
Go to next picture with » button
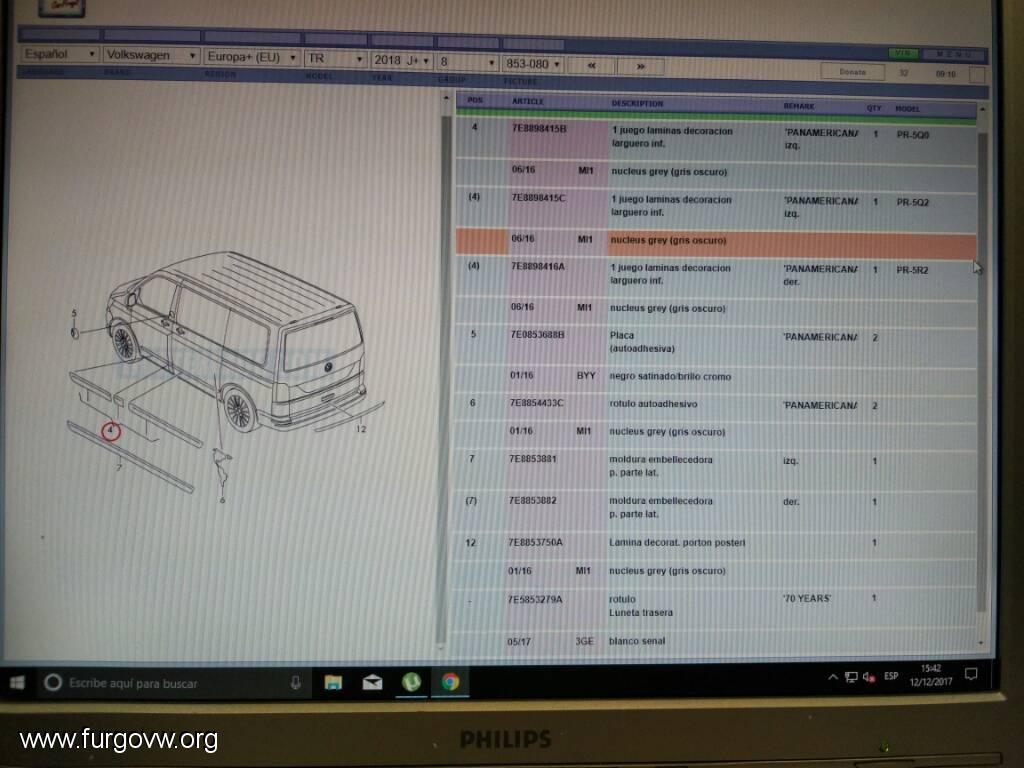coord(641,66)
